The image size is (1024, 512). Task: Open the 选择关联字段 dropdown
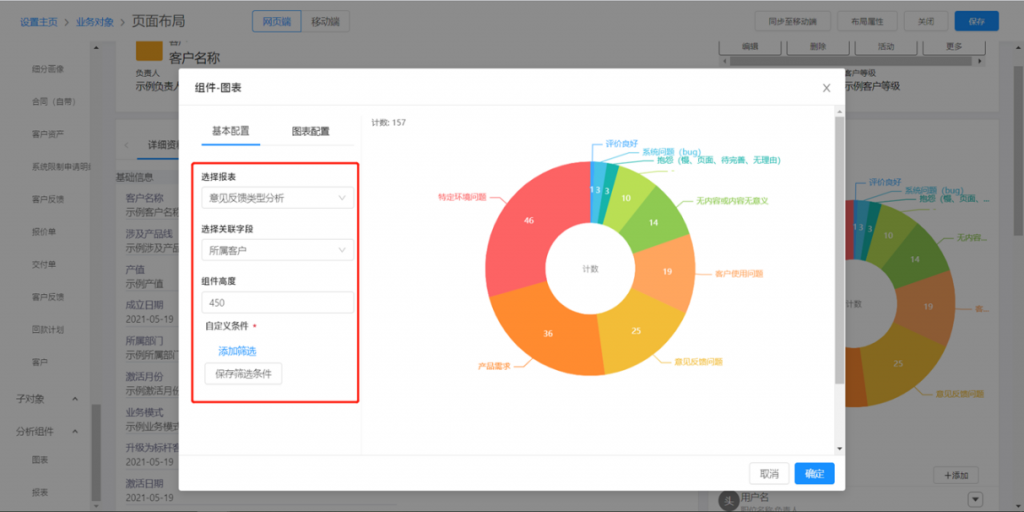coord(277,250)
